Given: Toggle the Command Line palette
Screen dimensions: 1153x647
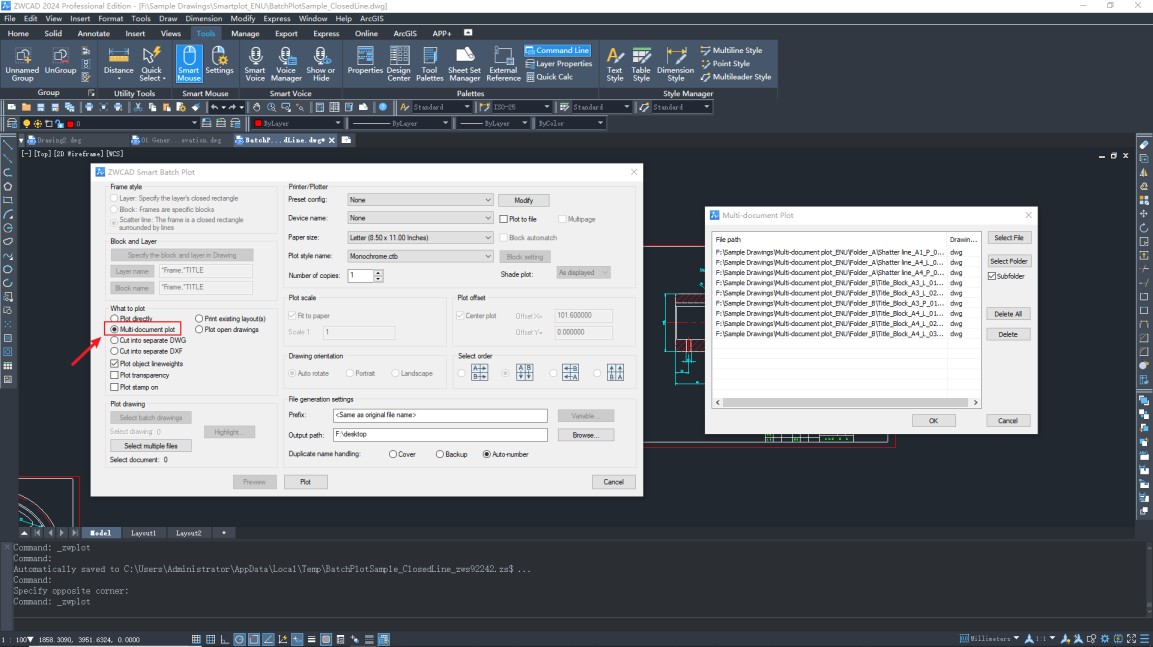Looking at the screenshot, I should pyautogui.click(x=557, y=50).
